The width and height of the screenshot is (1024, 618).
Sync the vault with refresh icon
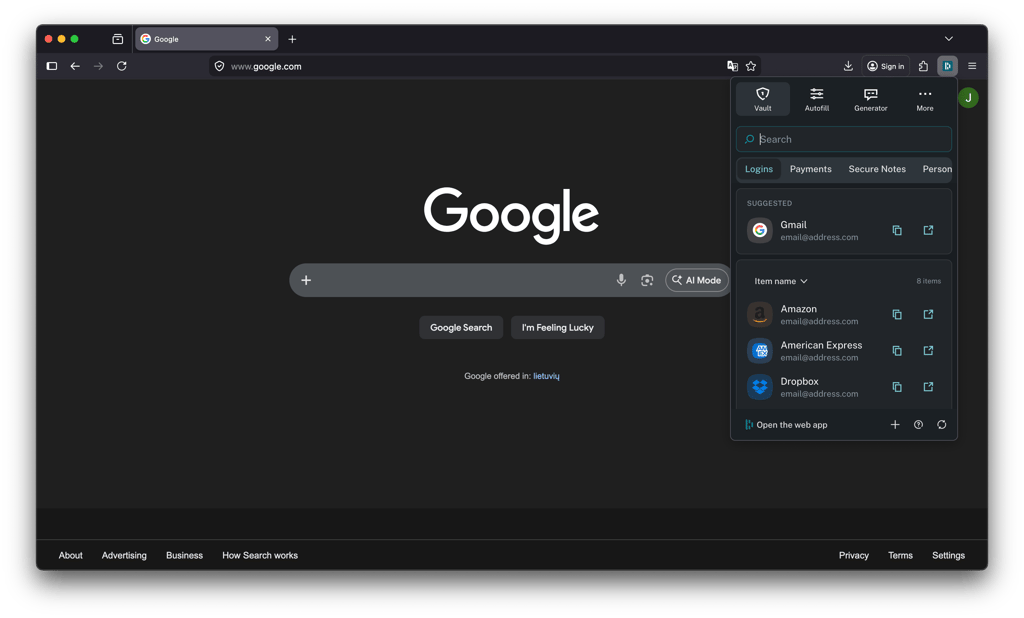[941, 425]
